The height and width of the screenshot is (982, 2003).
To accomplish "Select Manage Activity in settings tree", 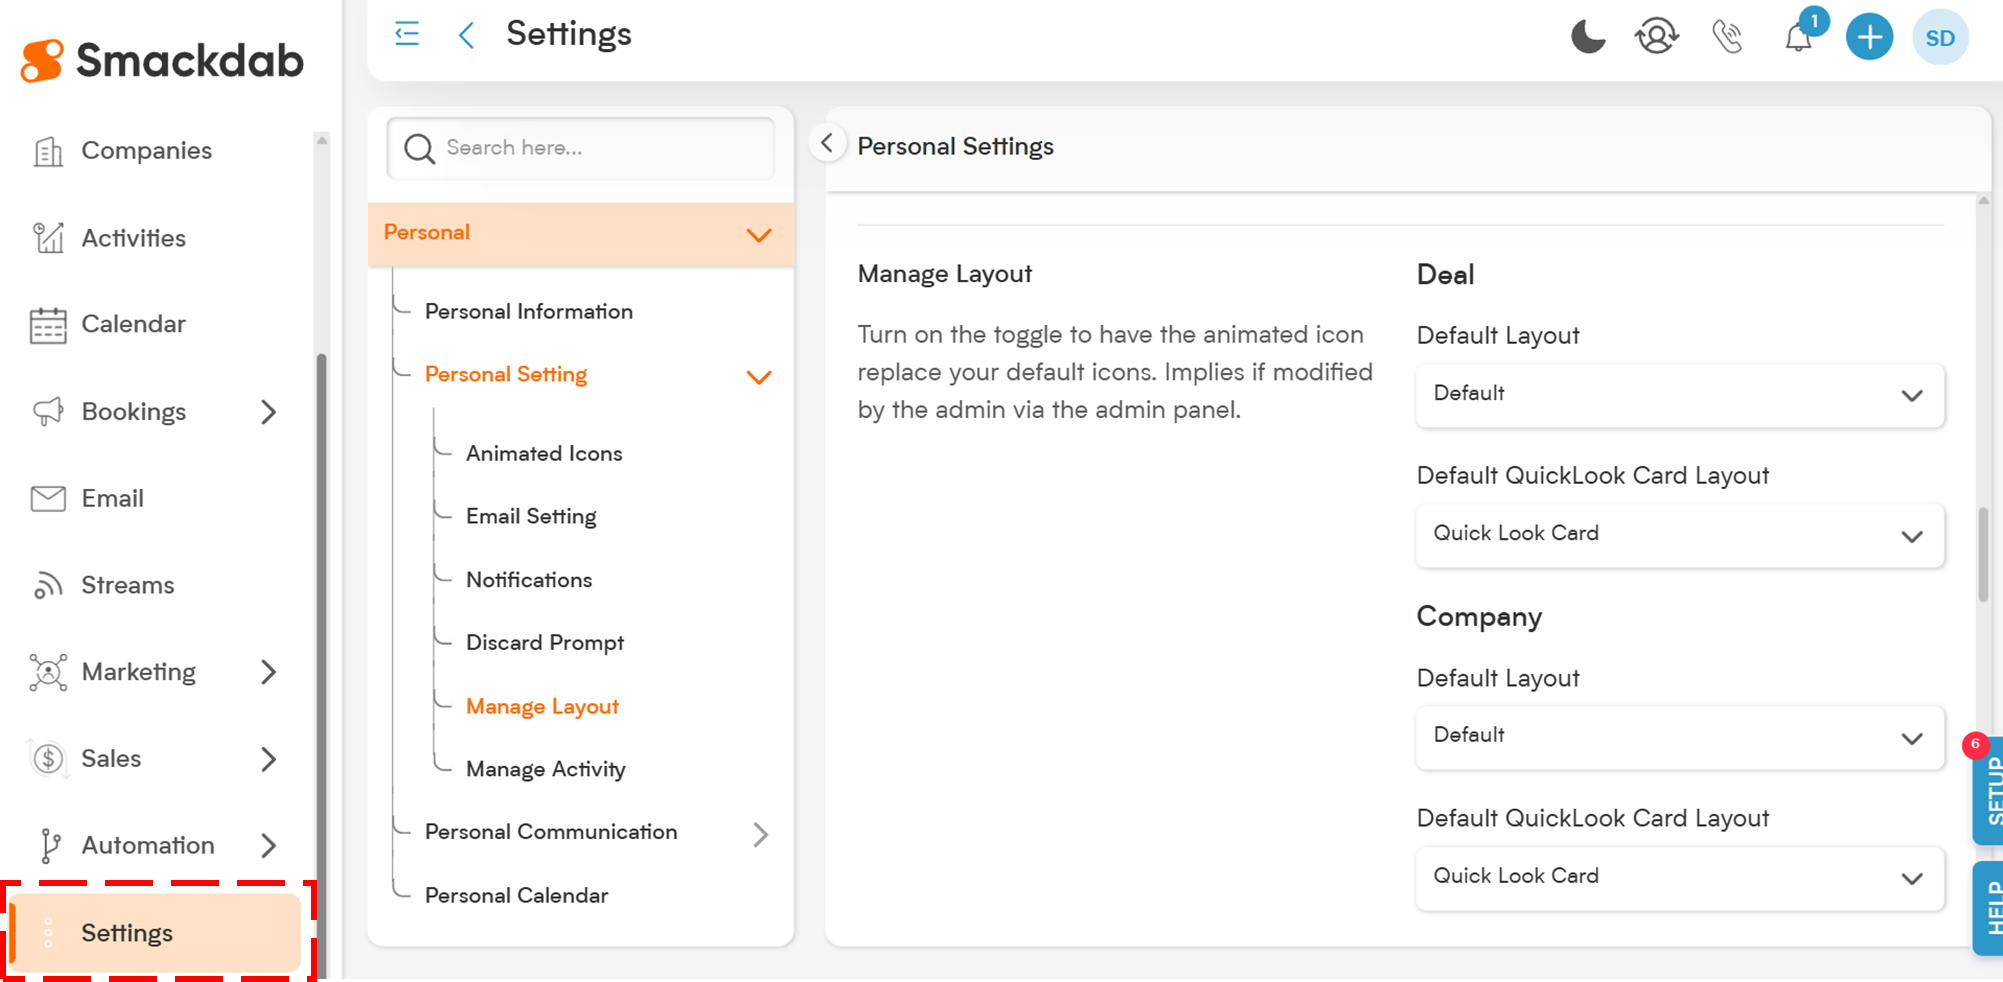I will [x=546, y=769].
